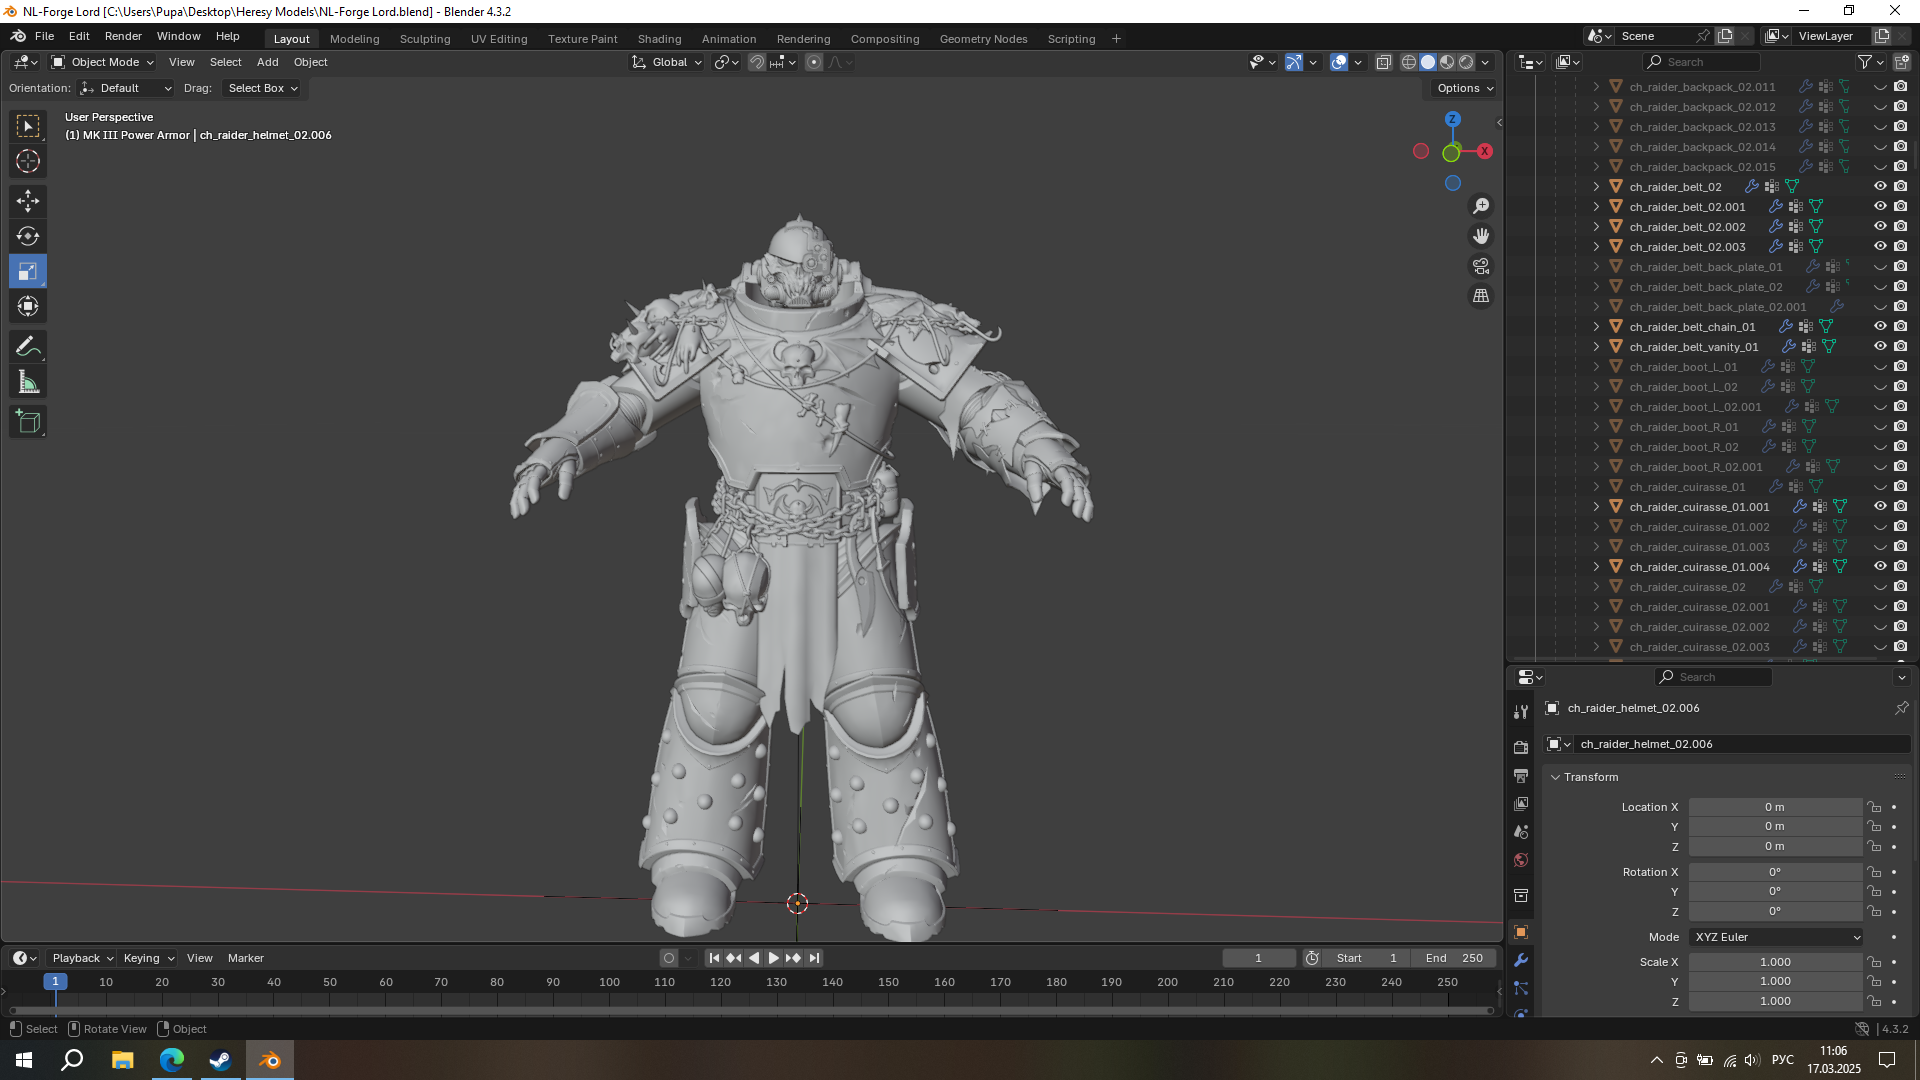
Task: Toggle camera view in viewport
Action: click(x=1481, y=266)
